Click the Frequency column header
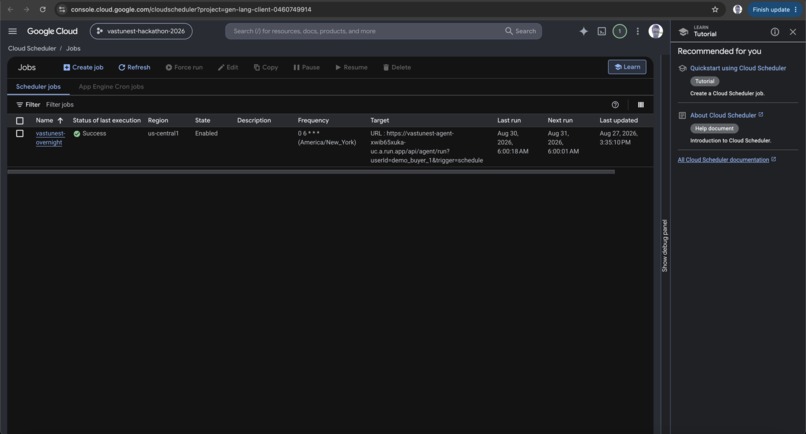The height and width of the screenshot is (434, 806). tap(313, 120)
